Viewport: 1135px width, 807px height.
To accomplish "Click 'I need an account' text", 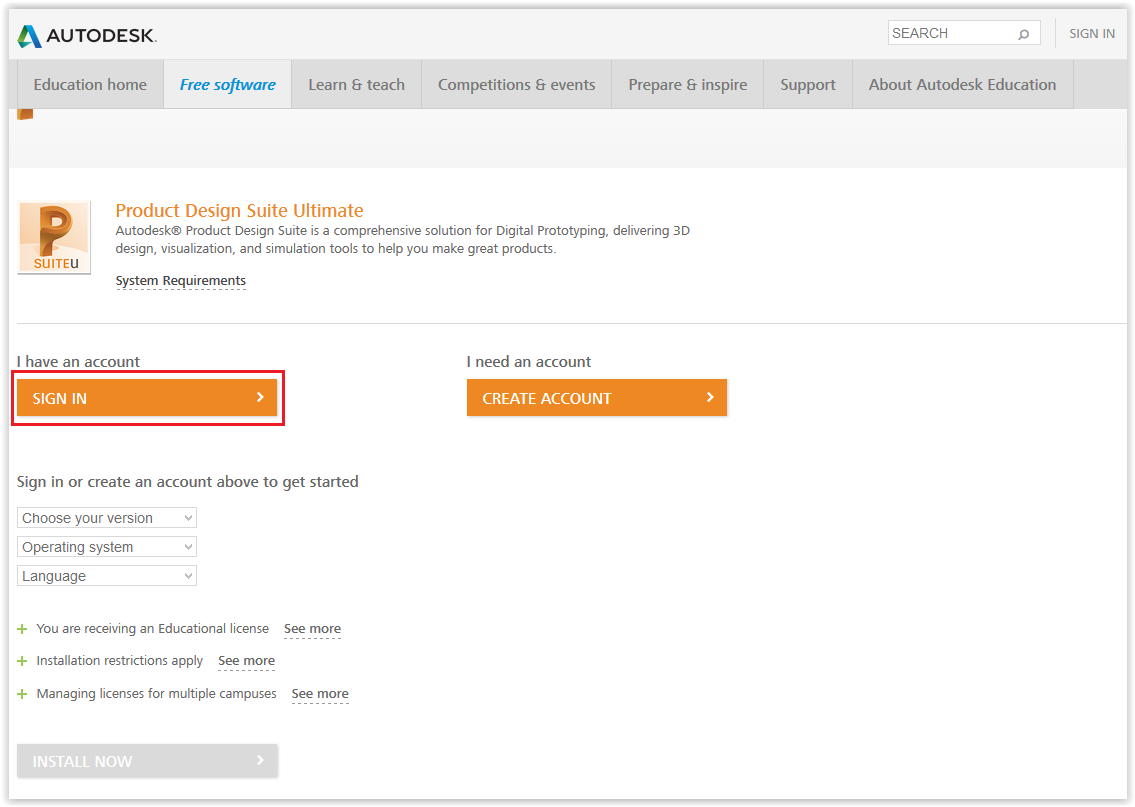I will [x=529, y=362].
